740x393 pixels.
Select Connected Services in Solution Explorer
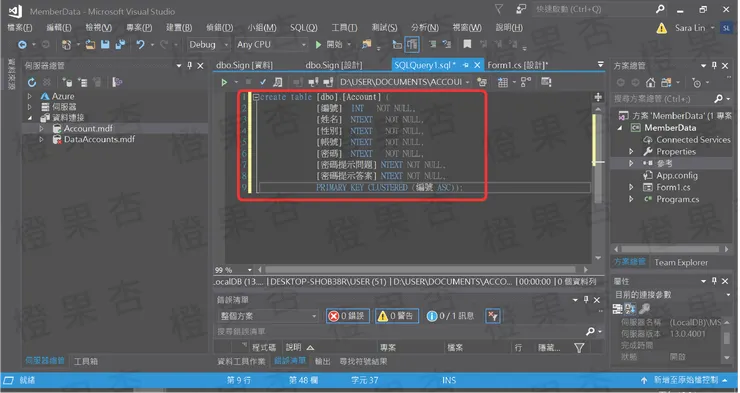(x=693, y=140)
